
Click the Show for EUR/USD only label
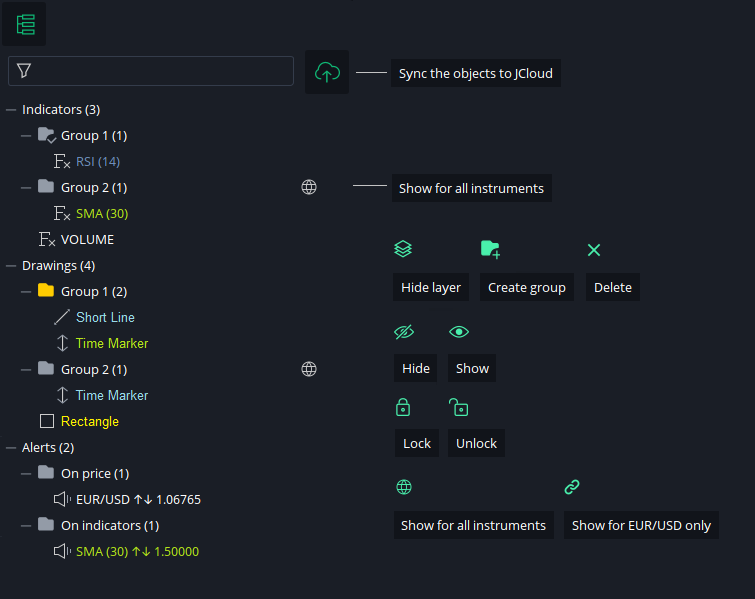(641, 525)
